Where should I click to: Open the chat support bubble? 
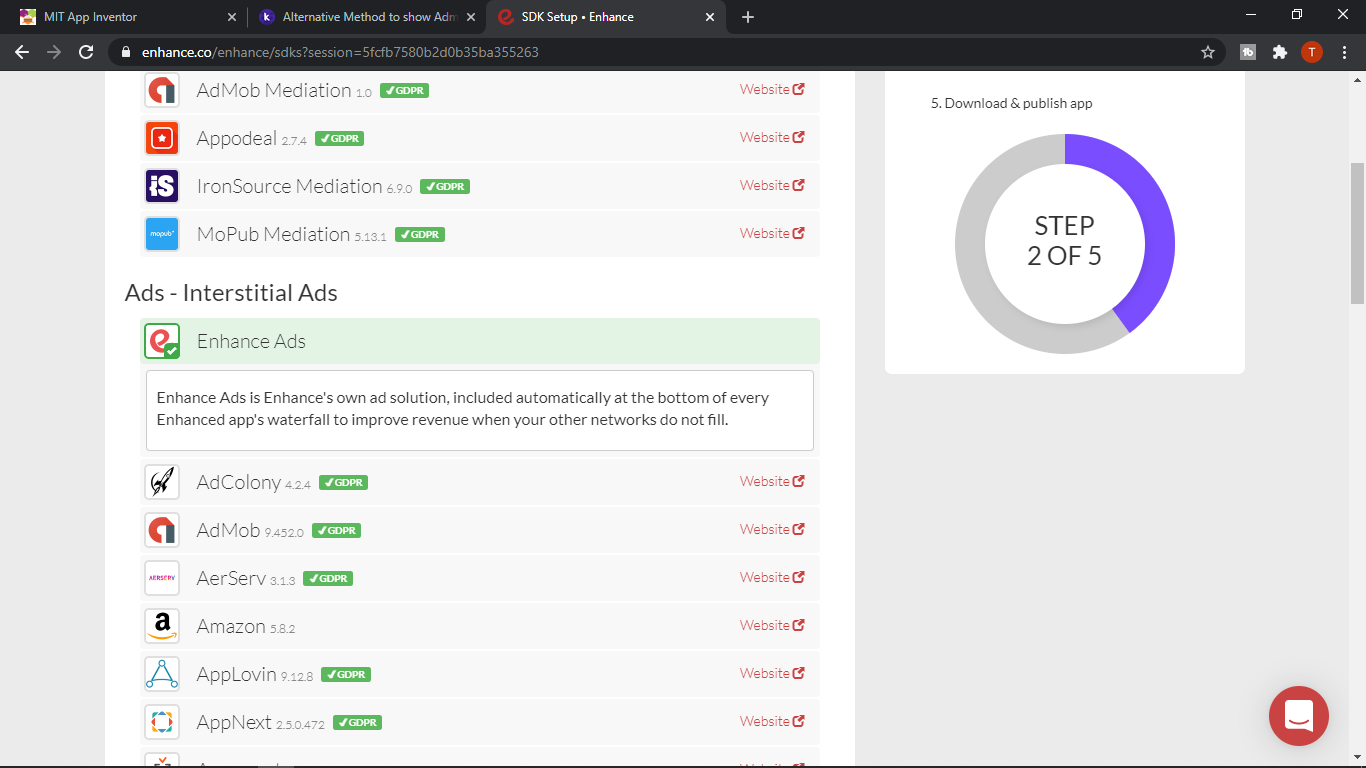pos(1299,716)
